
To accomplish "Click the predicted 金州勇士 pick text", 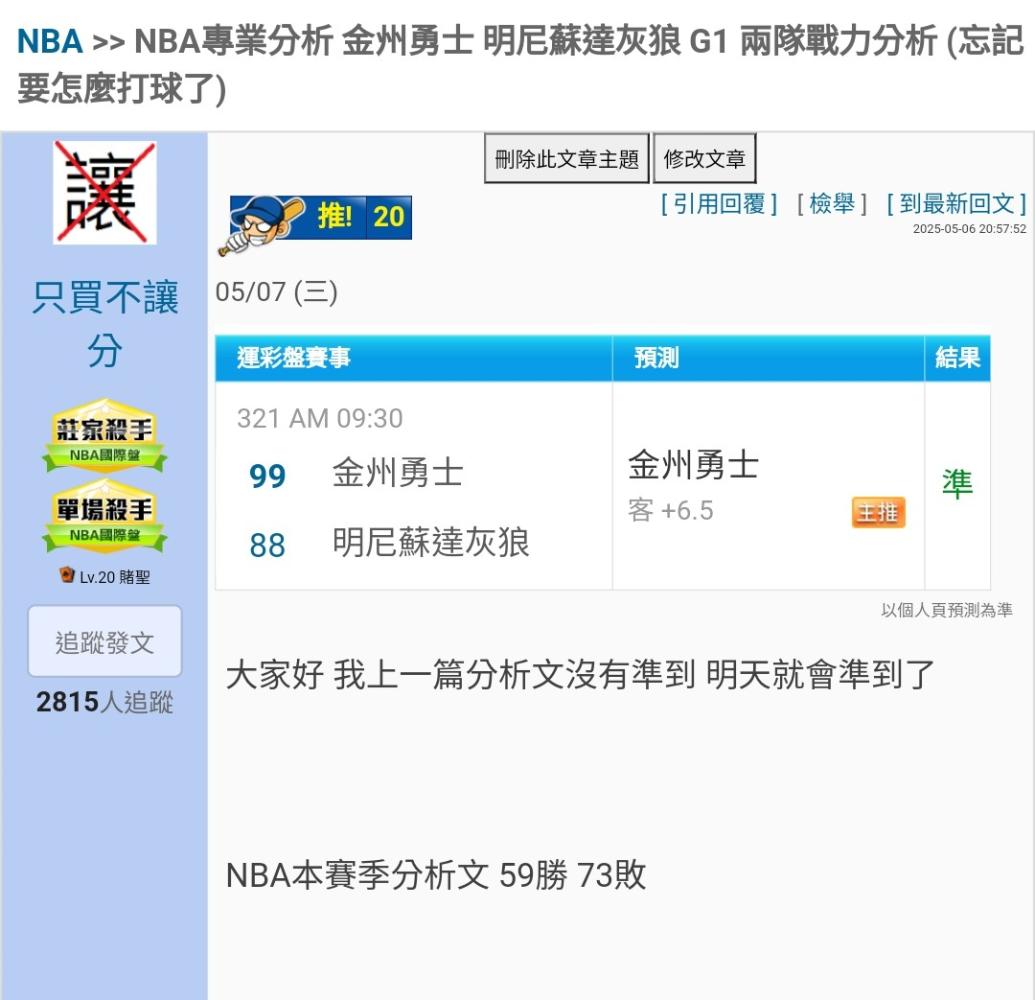I will [x=694, y=465].
